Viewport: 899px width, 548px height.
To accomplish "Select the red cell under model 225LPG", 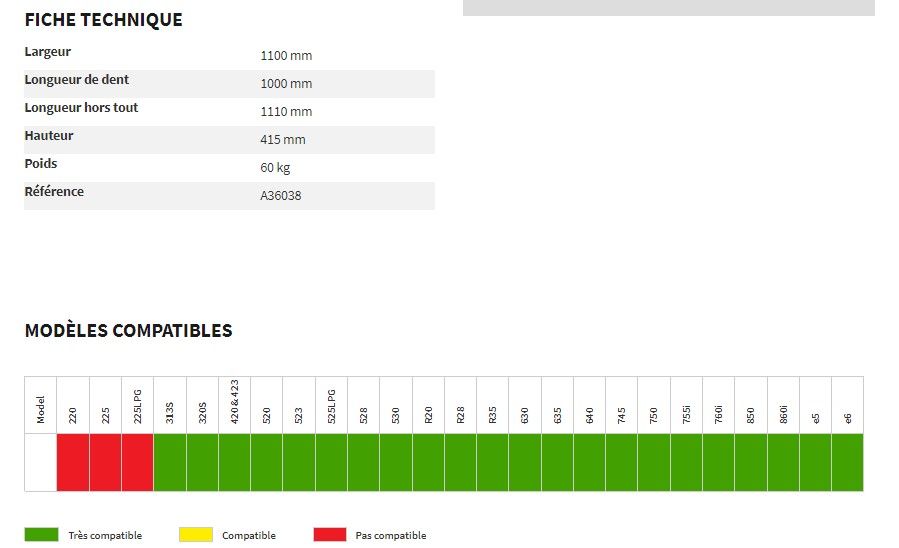I will click(137, 462).
